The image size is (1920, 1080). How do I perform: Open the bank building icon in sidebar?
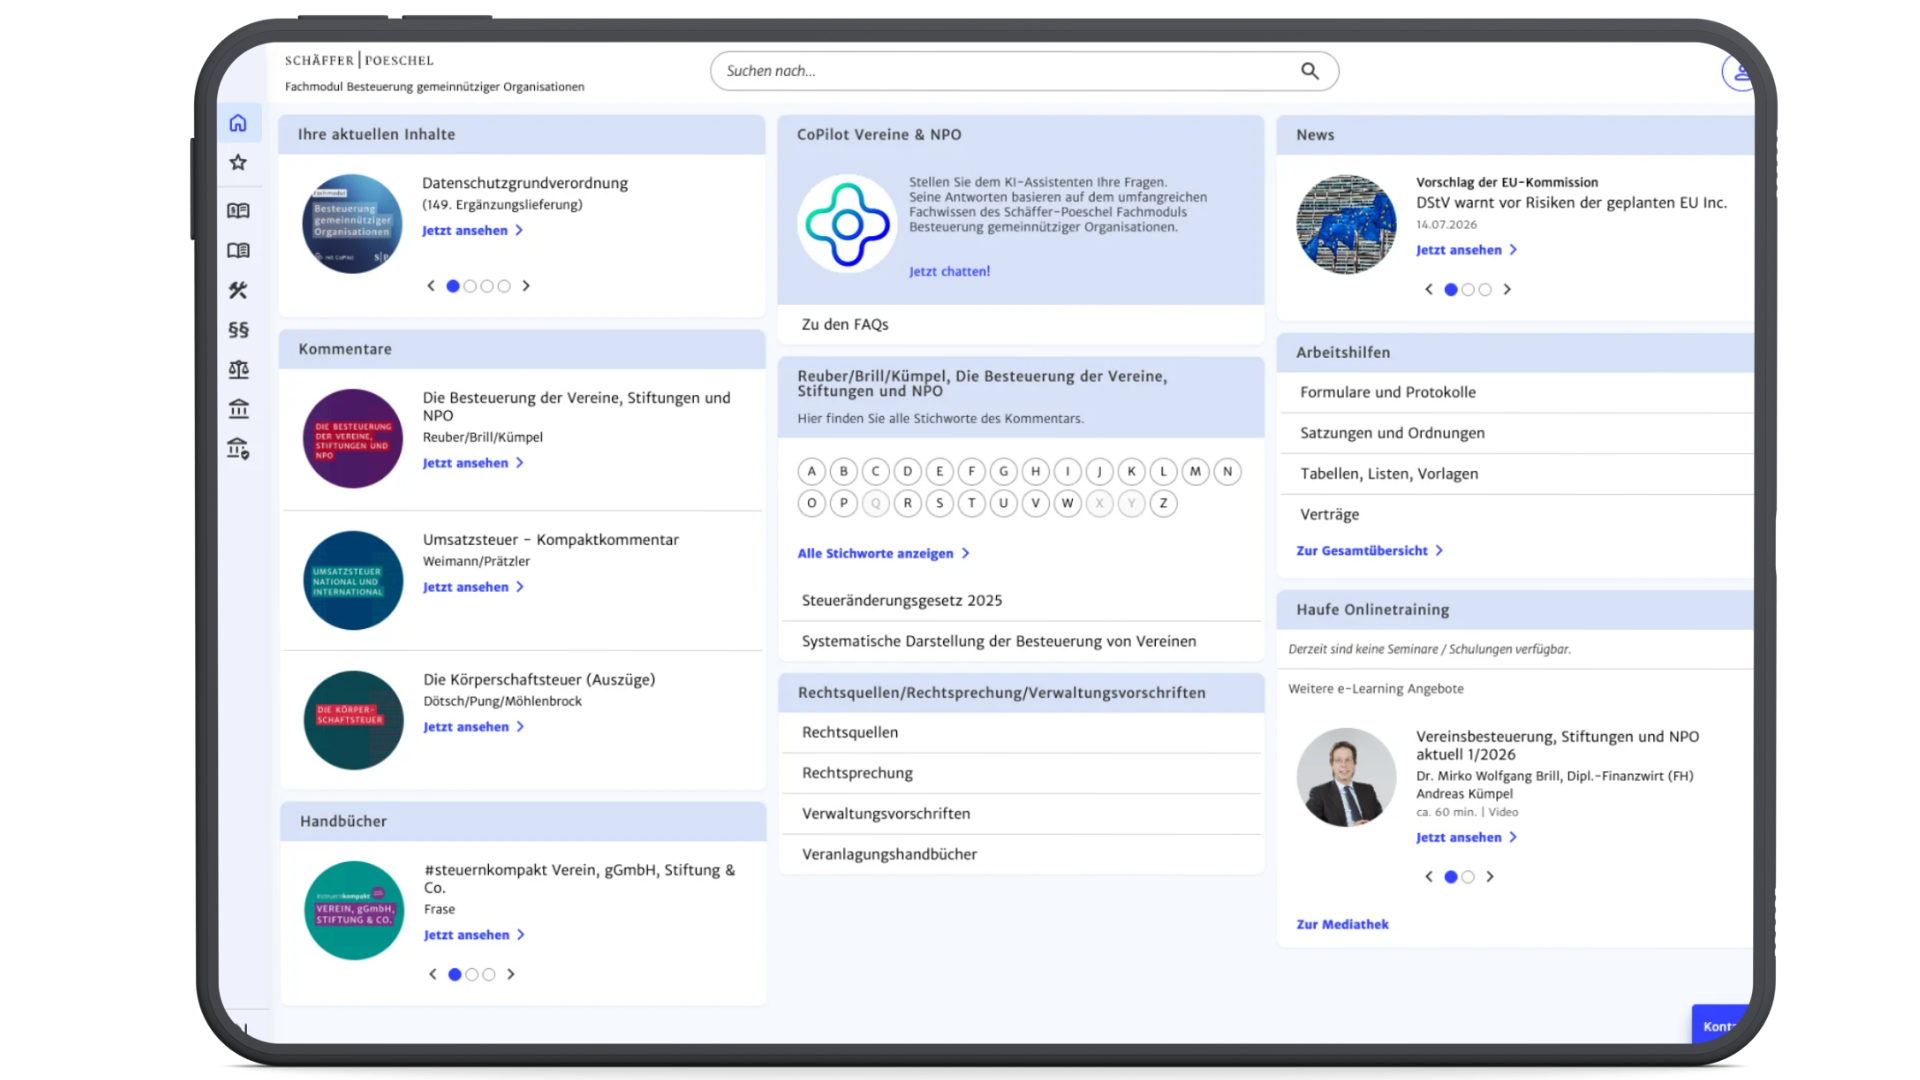(x=238, y=409)
